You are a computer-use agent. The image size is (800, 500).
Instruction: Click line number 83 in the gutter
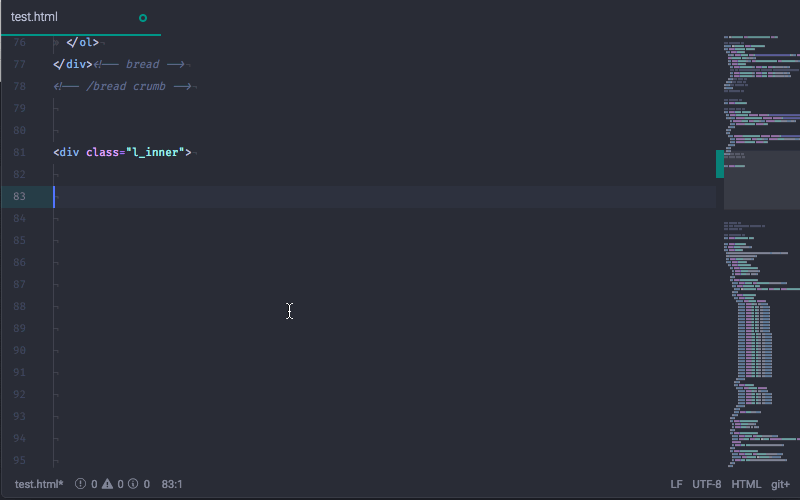tap(20, 196)
